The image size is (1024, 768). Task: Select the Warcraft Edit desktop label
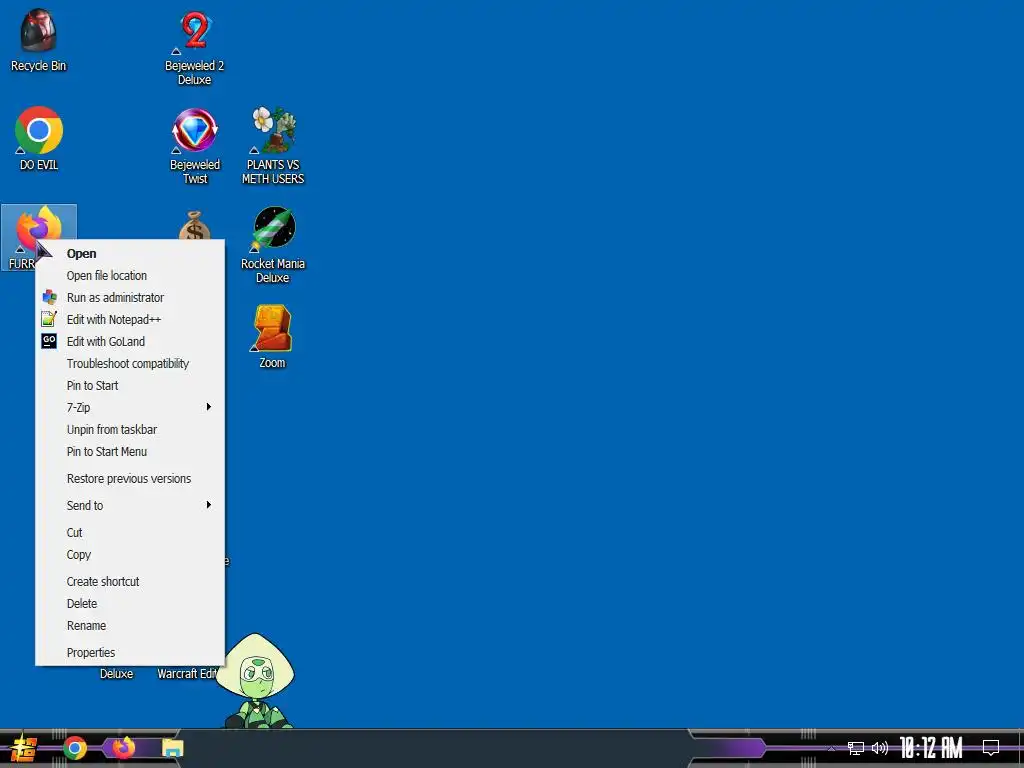pyautogui.click(x=187, y=674)
